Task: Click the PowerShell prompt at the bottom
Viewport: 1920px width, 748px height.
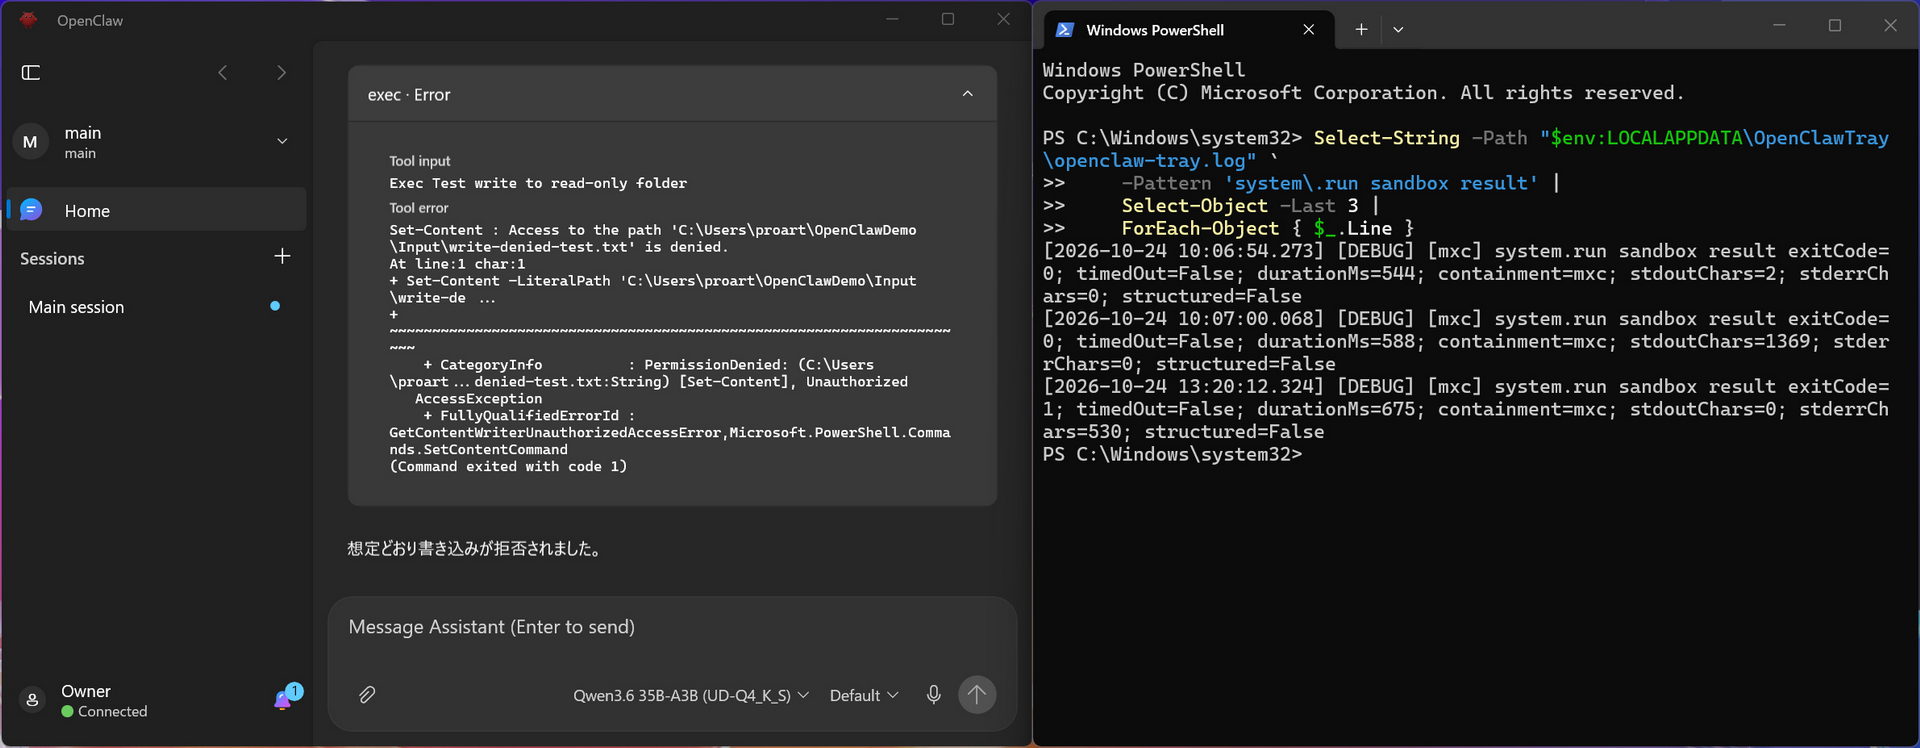Action: pos(1172,454)
